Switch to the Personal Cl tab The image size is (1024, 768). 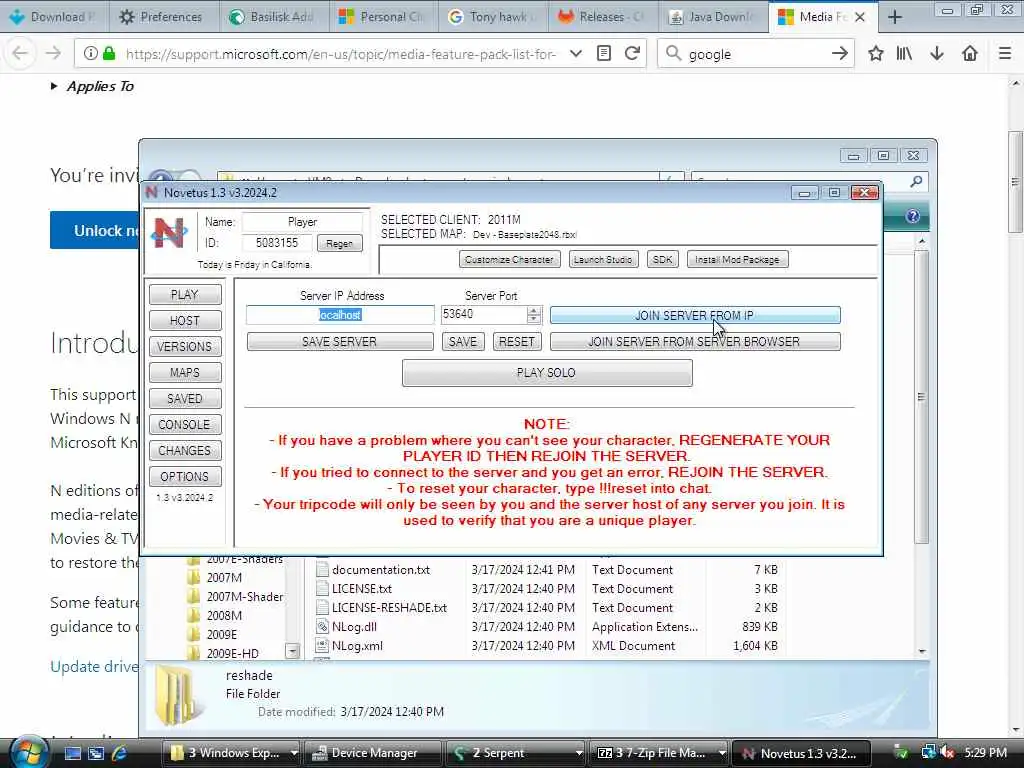pyautogui.click(x=381, y=17)
